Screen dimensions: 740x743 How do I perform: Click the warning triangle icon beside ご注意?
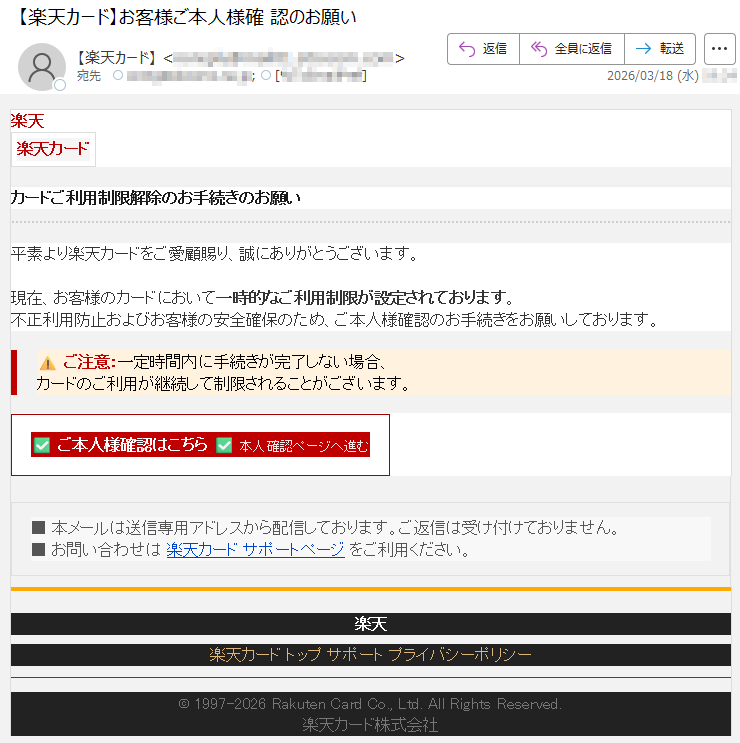click(47, 363)
